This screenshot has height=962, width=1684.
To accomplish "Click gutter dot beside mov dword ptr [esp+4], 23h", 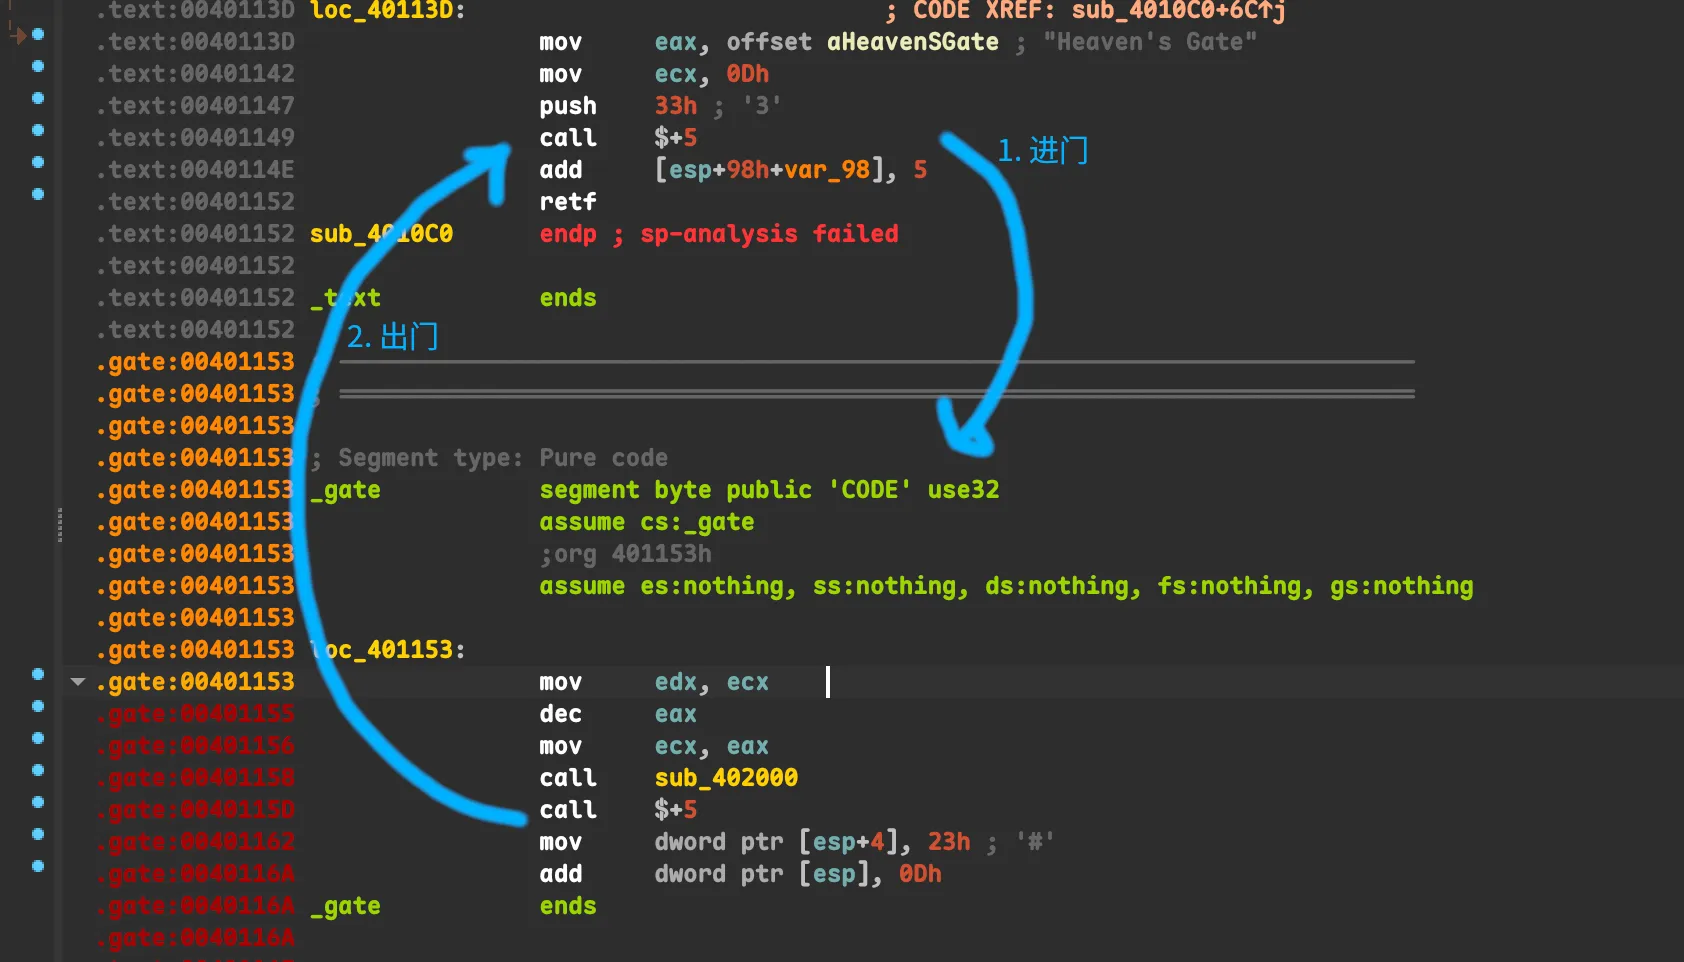I will (38, 834).
